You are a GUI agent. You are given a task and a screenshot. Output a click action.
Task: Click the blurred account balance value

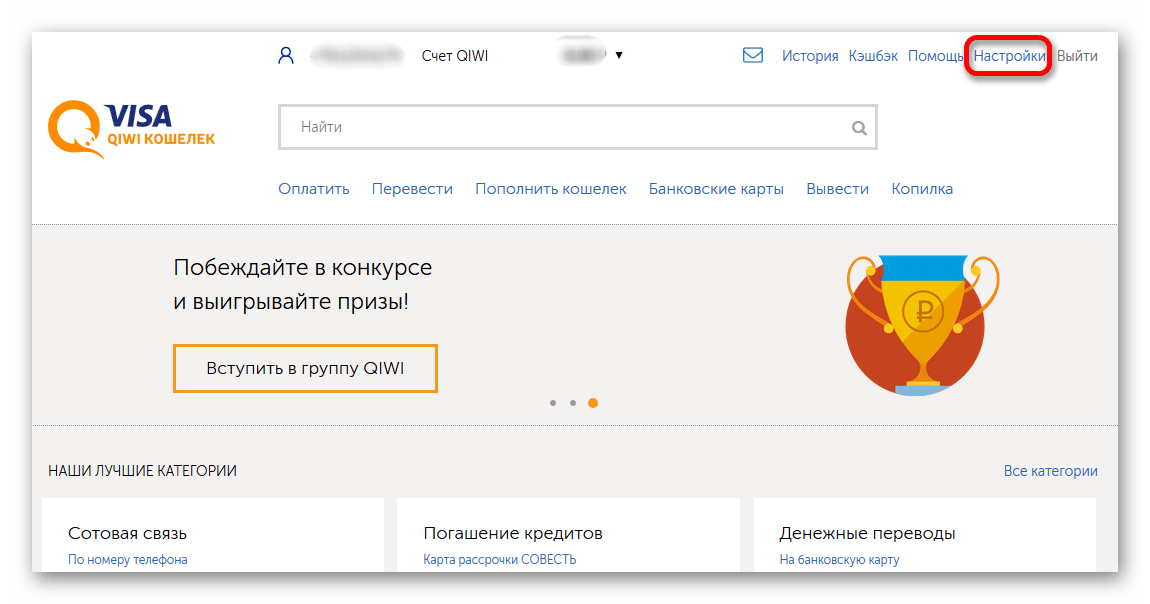tap(583, 54)
